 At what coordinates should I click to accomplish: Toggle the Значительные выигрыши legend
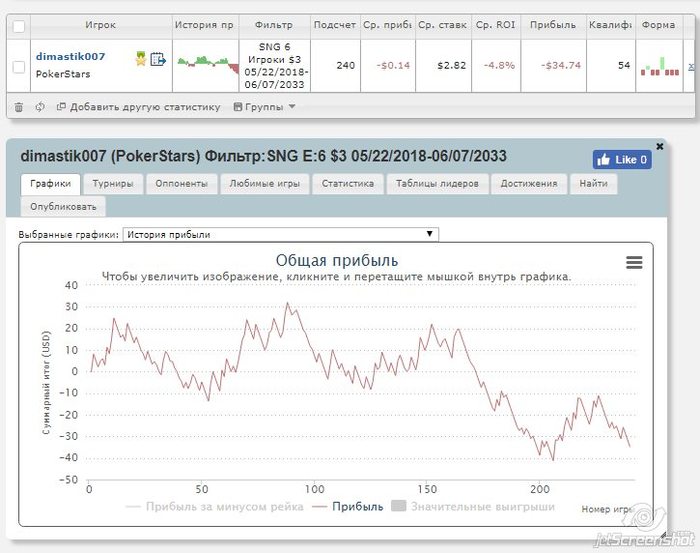(x=473, y=507)
